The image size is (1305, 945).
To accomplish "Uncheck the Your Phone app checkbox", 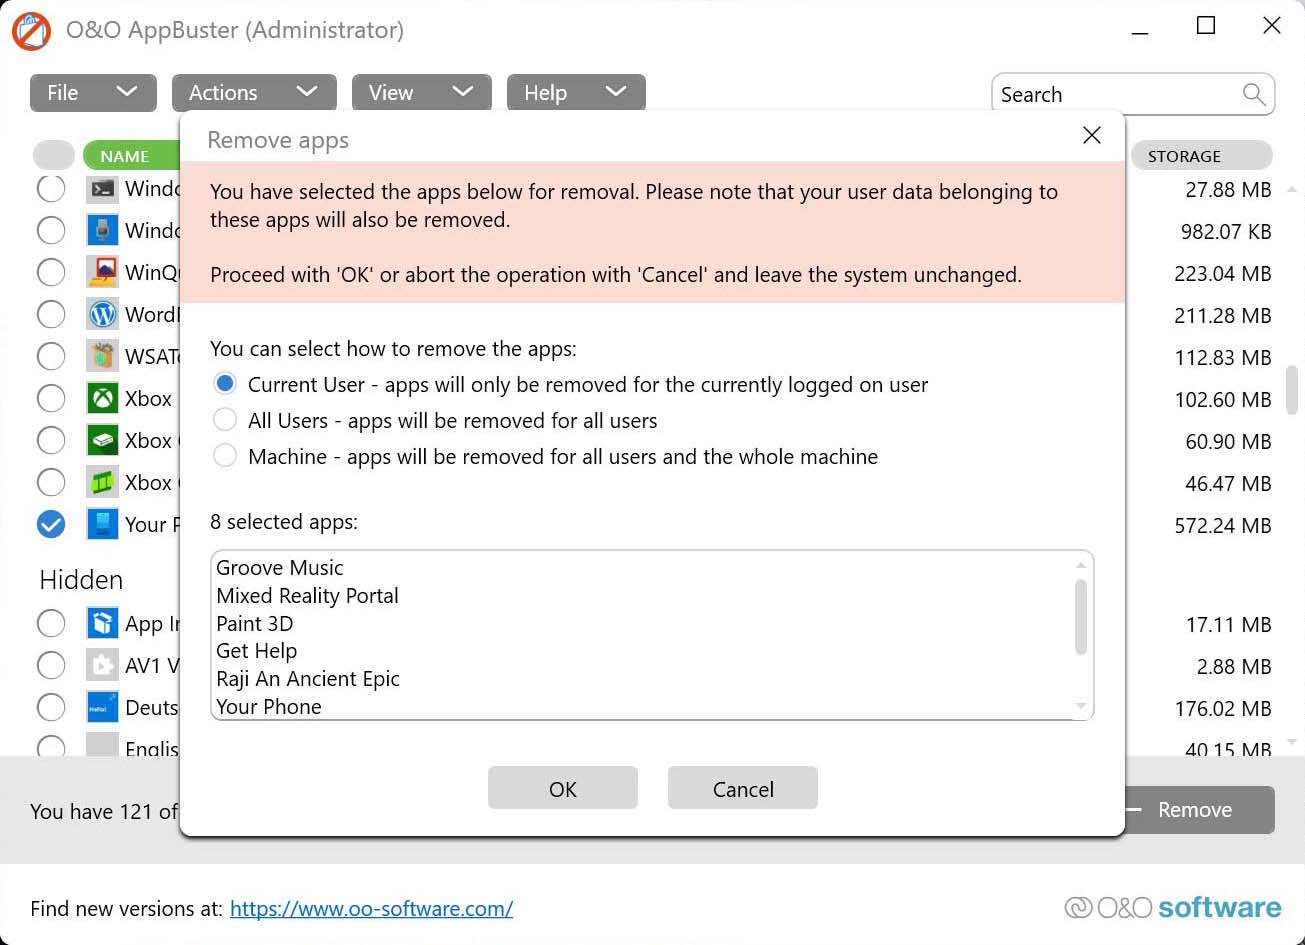I will [51, 524].
